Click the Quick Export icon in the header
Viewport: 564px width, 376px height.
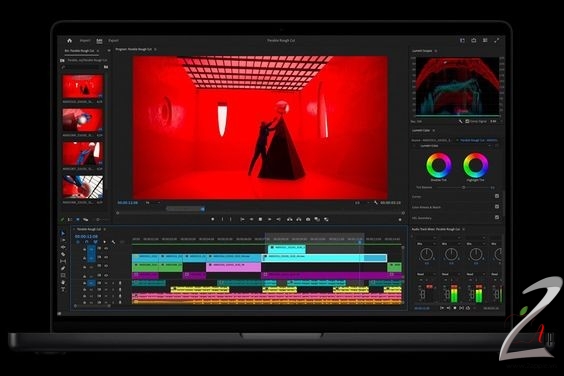(x=474, y=41)
